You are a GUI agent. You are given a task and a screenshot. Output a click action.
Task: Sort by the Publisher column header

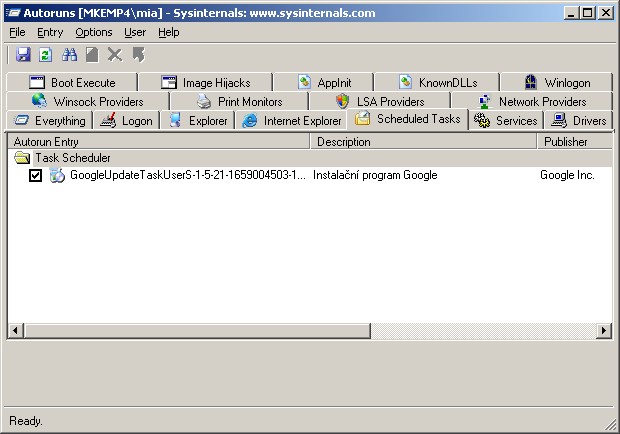[x=575, y=142]
